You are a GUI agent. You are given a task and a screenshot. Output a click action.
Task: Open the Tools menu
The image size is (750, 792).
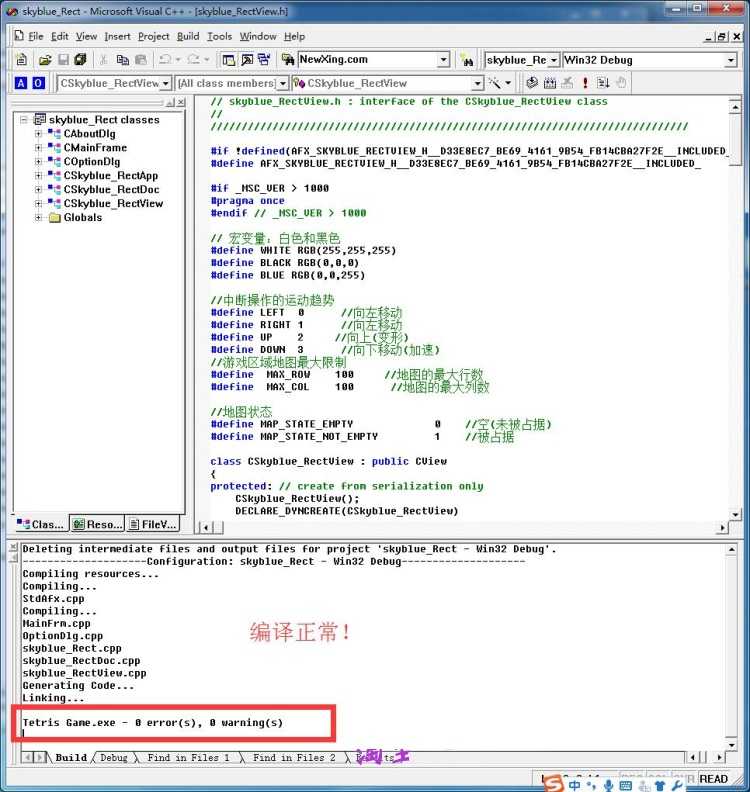point(219,36)
